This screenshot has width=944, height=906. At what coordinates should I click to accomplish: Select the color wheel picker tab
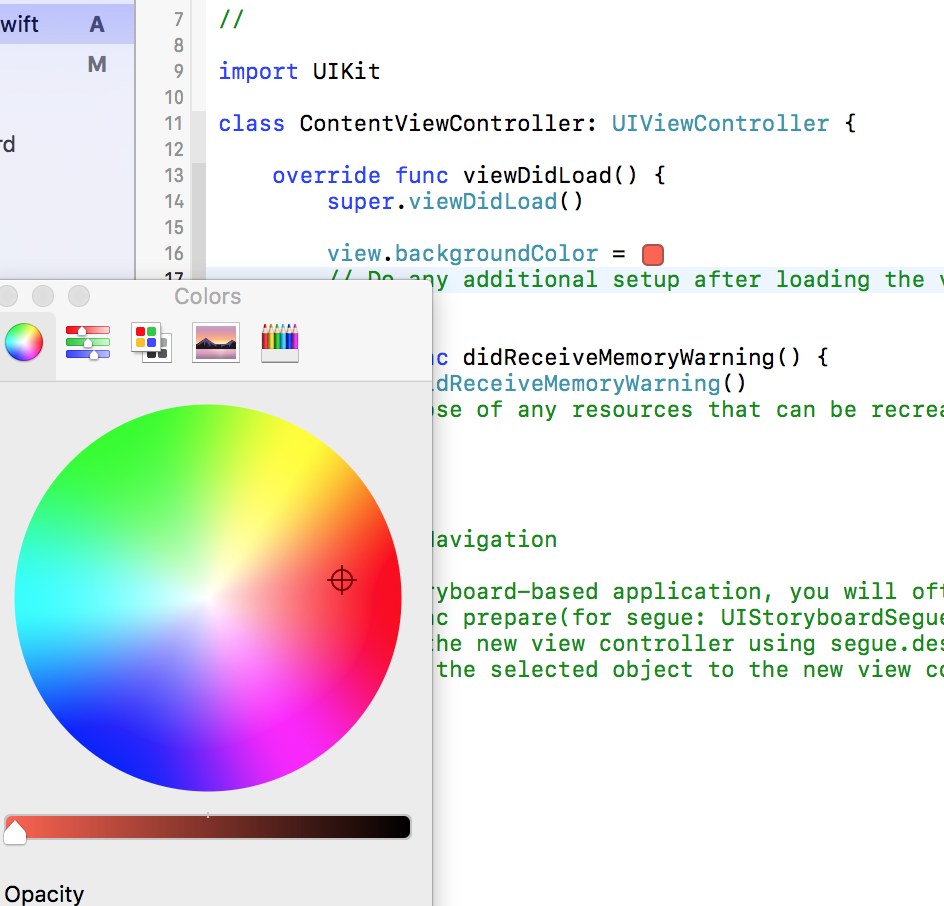tap(24, 343)
